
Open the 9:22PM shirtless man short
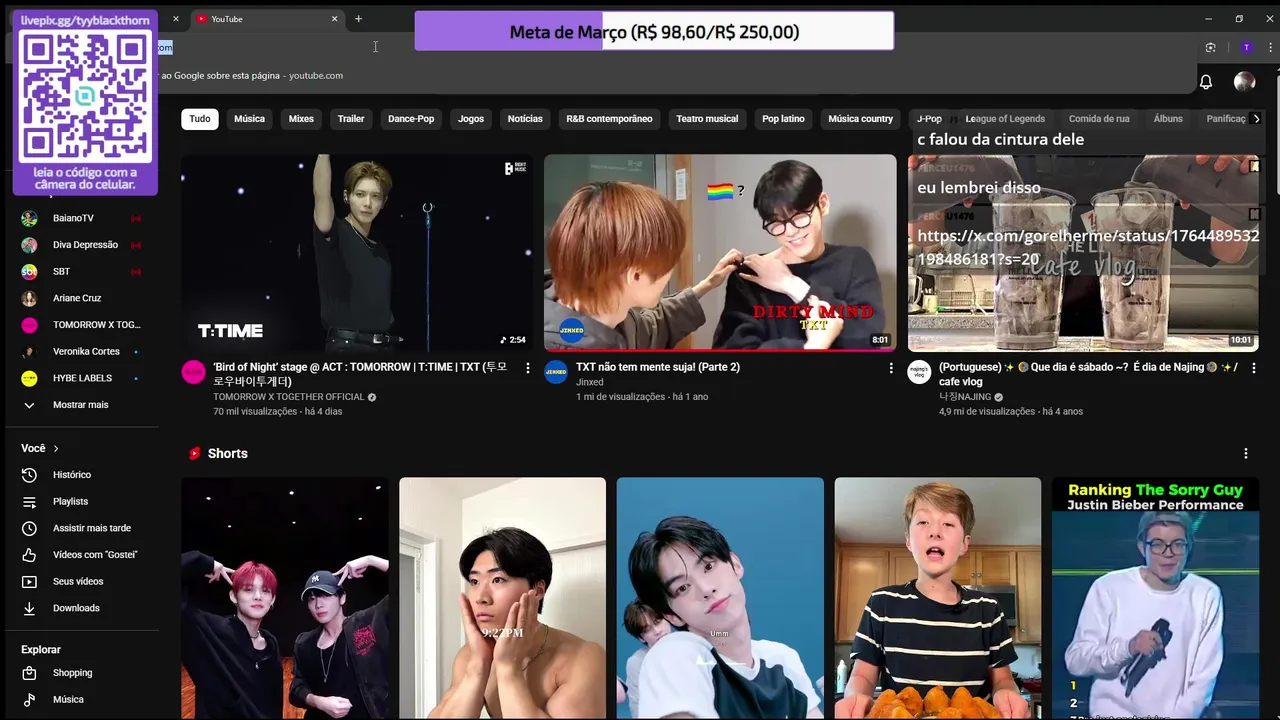coord(502,598)
